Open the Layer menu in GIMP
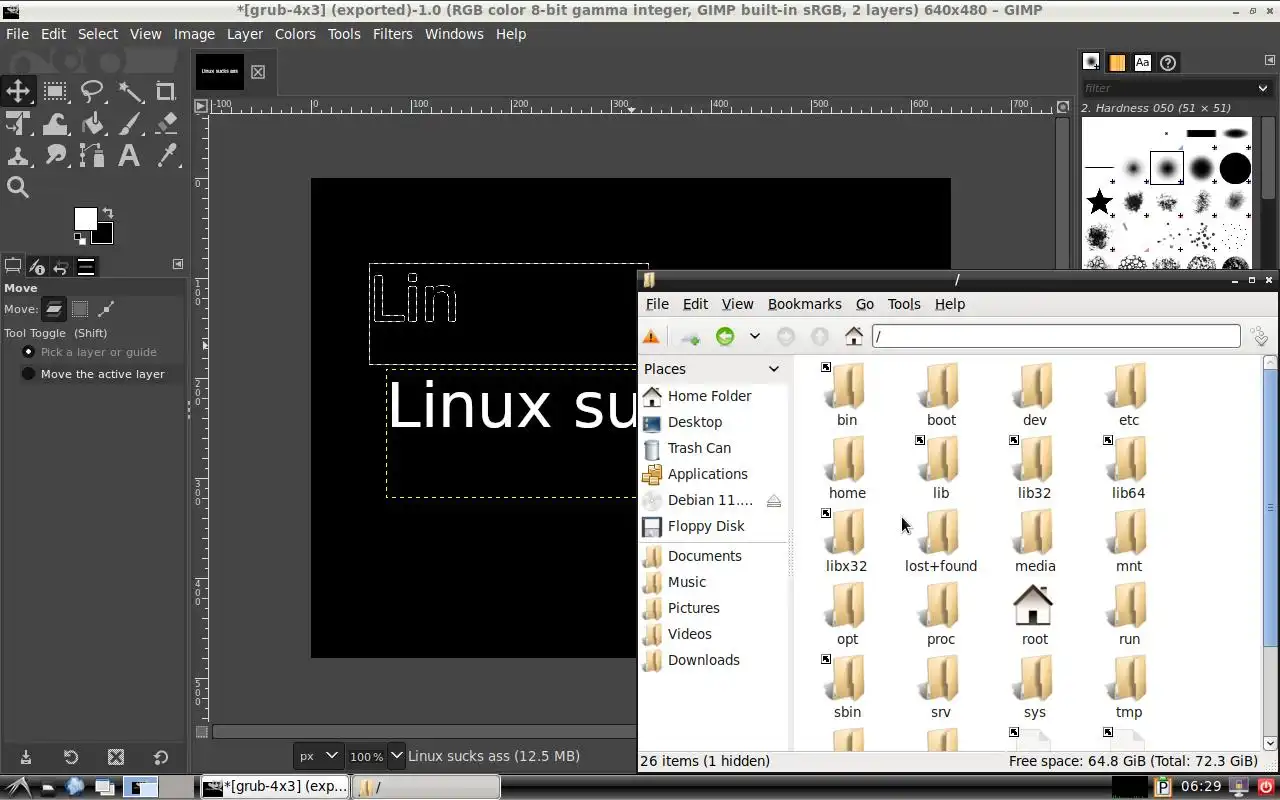1280x800 pixels. [244, 34]
